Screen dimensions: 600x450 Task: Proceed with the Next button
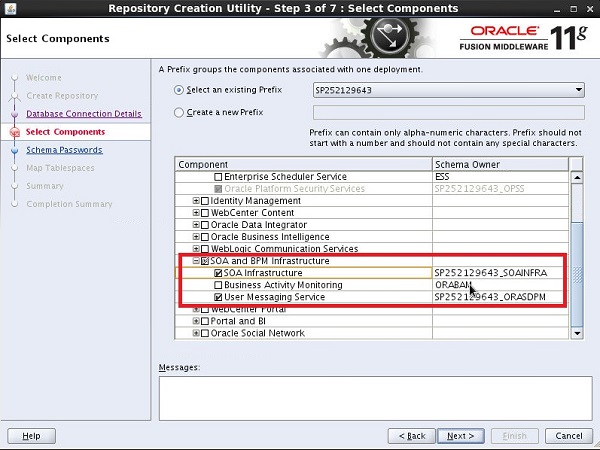[x=461, y=436]
